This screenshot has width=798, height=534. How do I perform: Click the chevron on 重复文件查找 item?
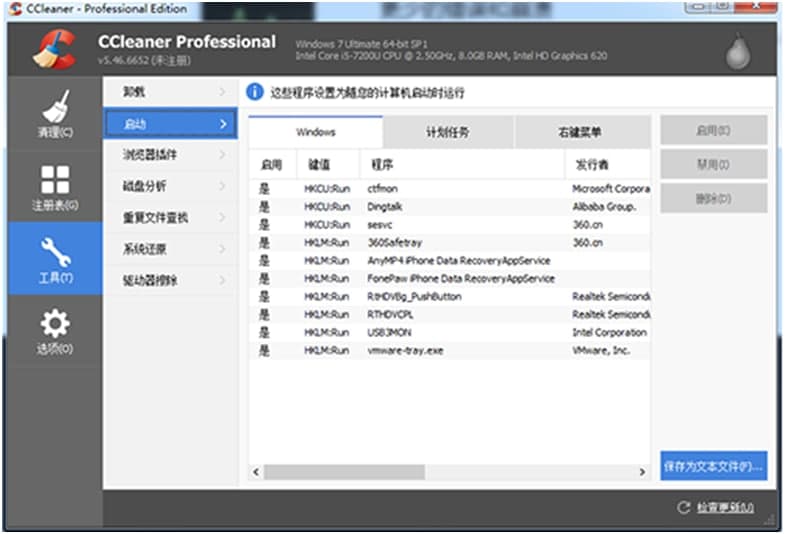point(222,217)
